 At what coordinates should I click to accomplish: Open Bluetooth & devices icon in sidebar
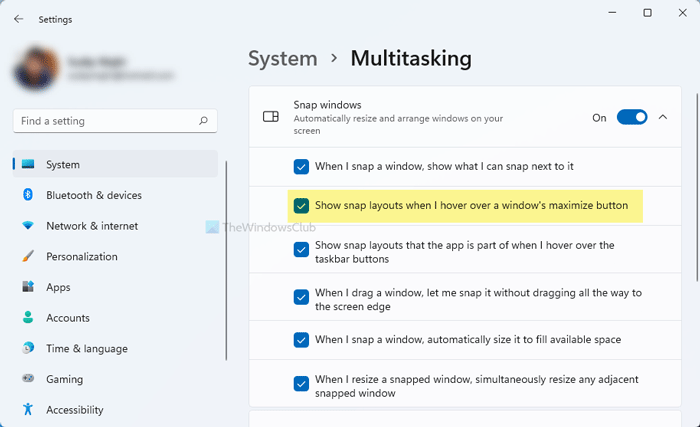[28, 195]
